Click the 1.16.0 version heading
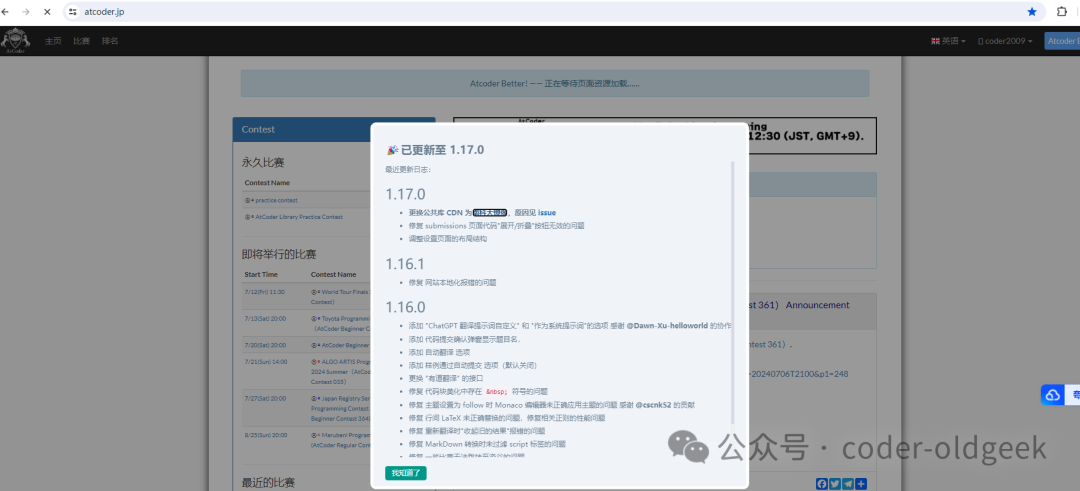The image size is (1080, 491). click(406, 306)
